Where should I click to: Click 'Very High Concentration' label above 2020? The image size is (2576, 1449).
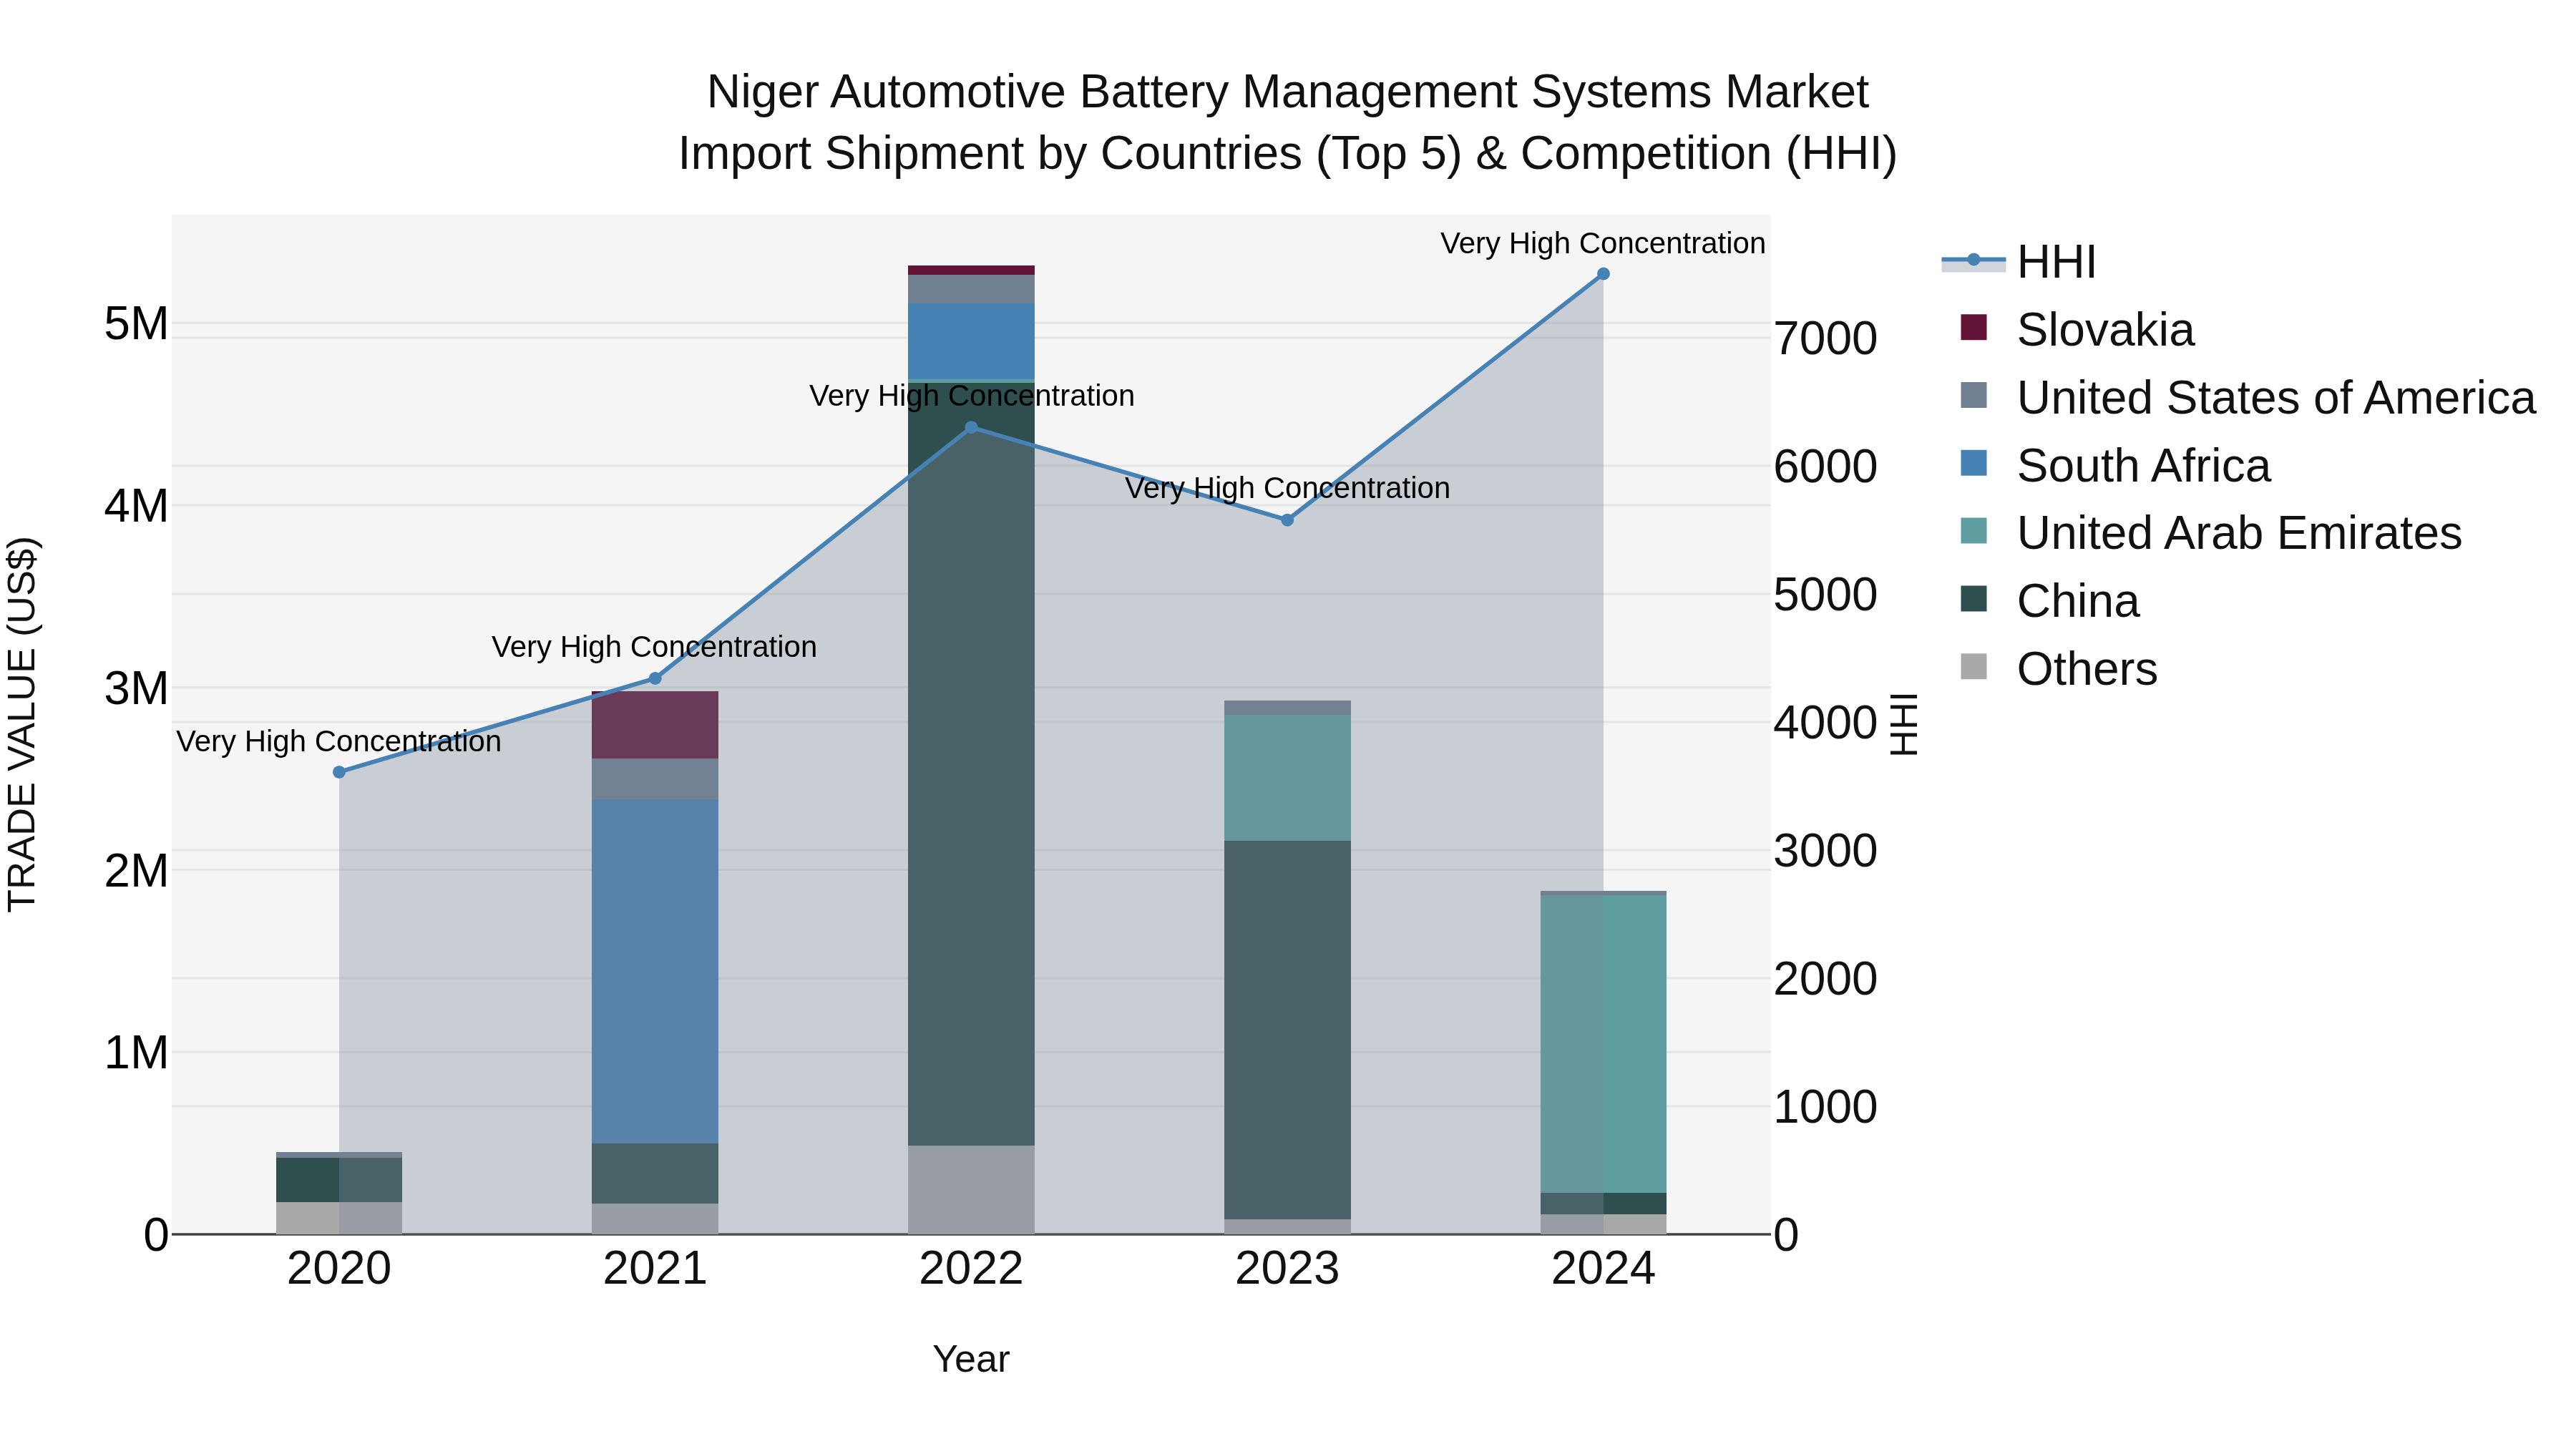pos(339,741)
